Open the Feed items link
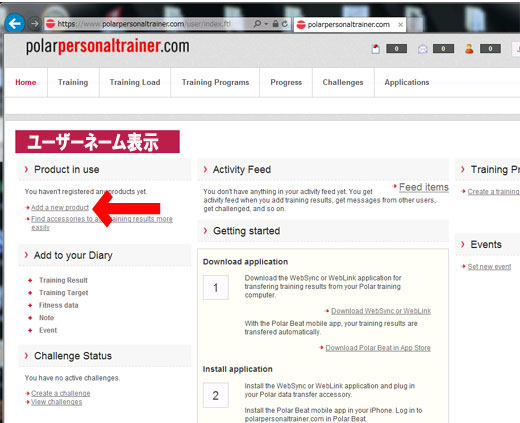This screenshot has width=520, height=423. click(424, 187)
